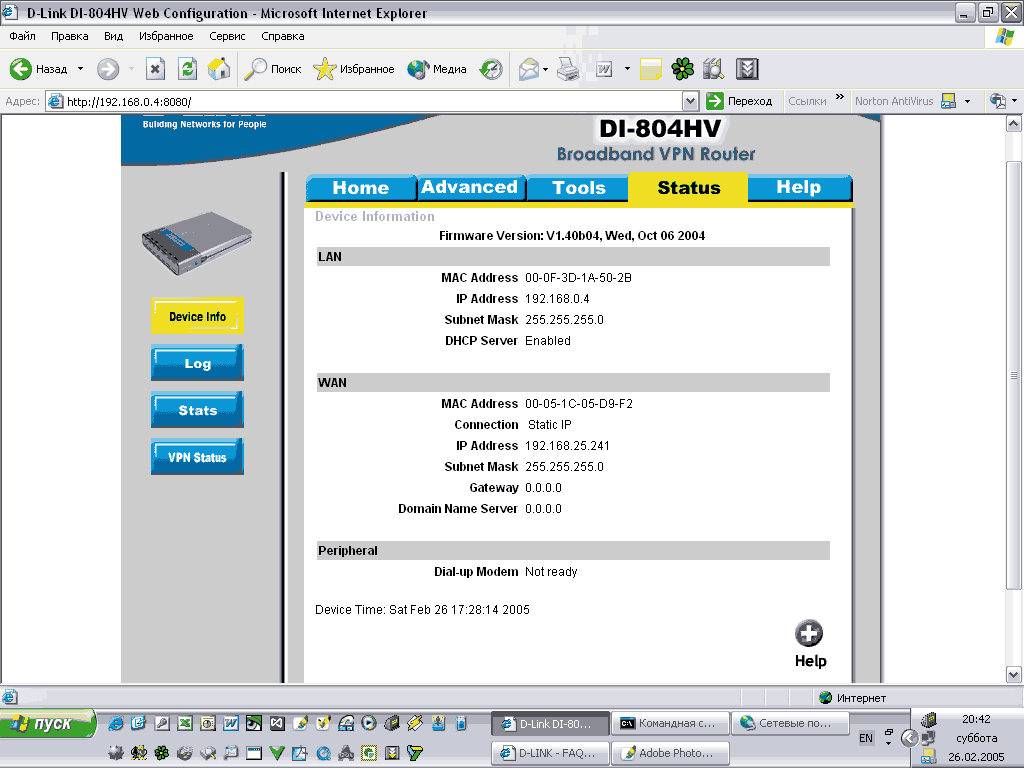
Task: Click the page scrollbar down arrow
Action: (x=1014, y=675)
